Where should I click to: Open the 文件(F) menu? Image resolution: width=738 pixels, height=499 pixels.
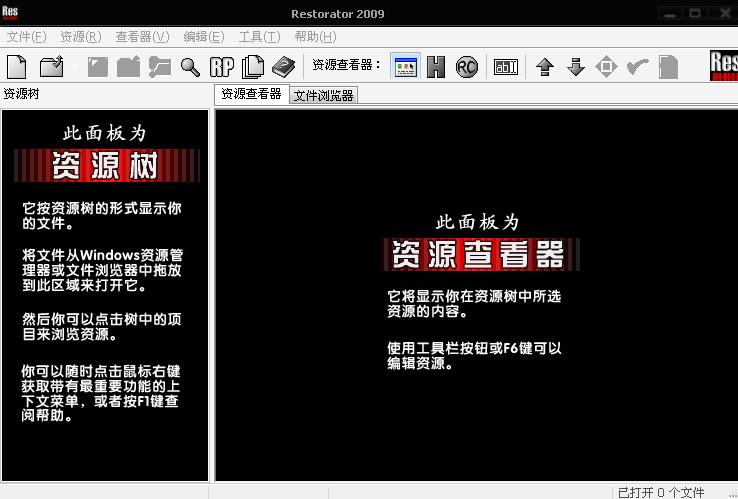tap(26, 37)
